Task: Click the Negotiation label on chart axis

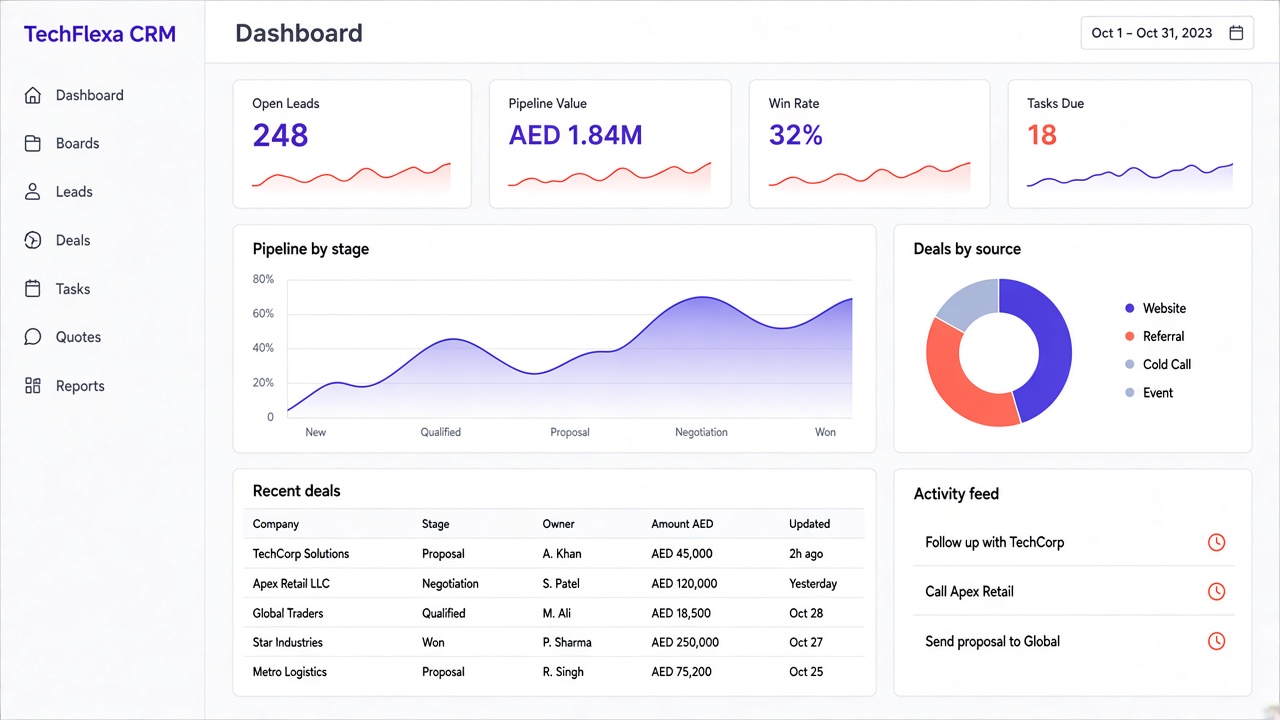Action: (701, 432)
